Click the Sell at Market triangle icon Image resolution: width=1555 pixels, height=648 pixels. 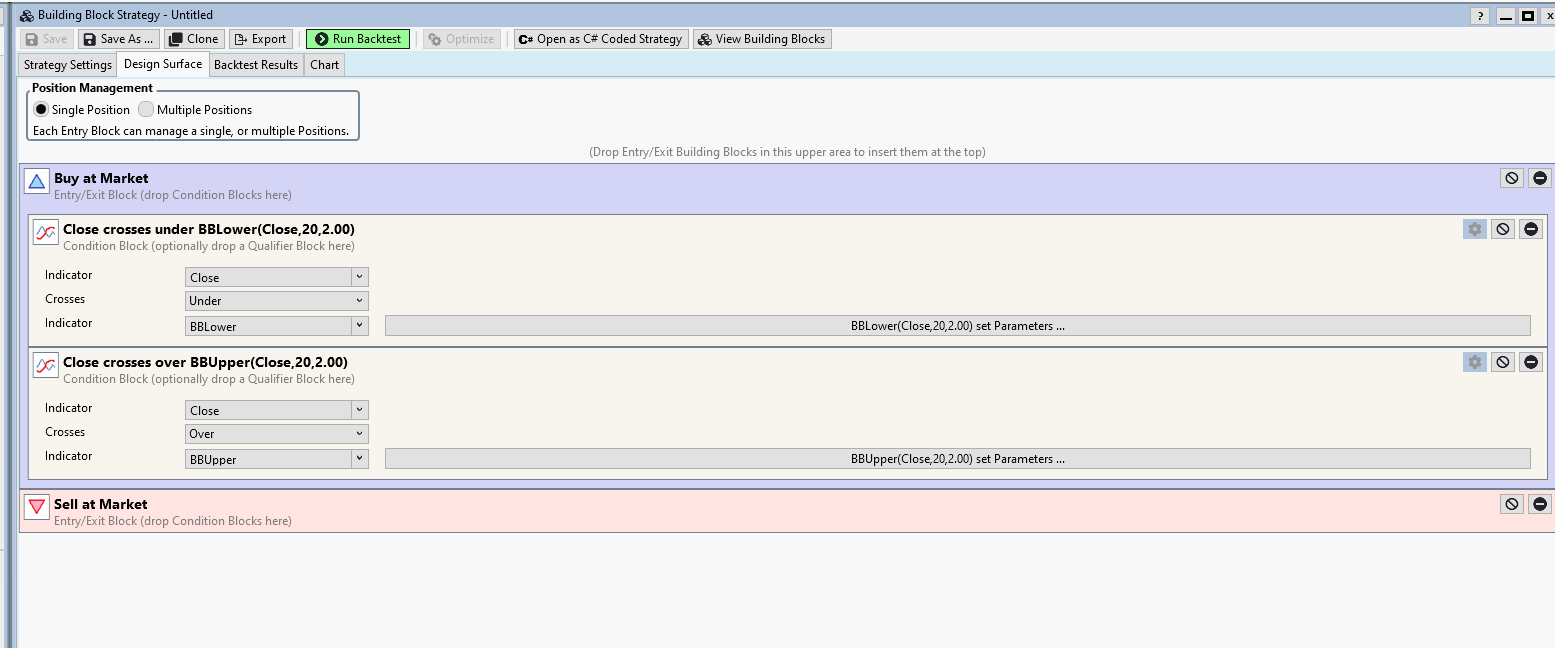[37, 507]
